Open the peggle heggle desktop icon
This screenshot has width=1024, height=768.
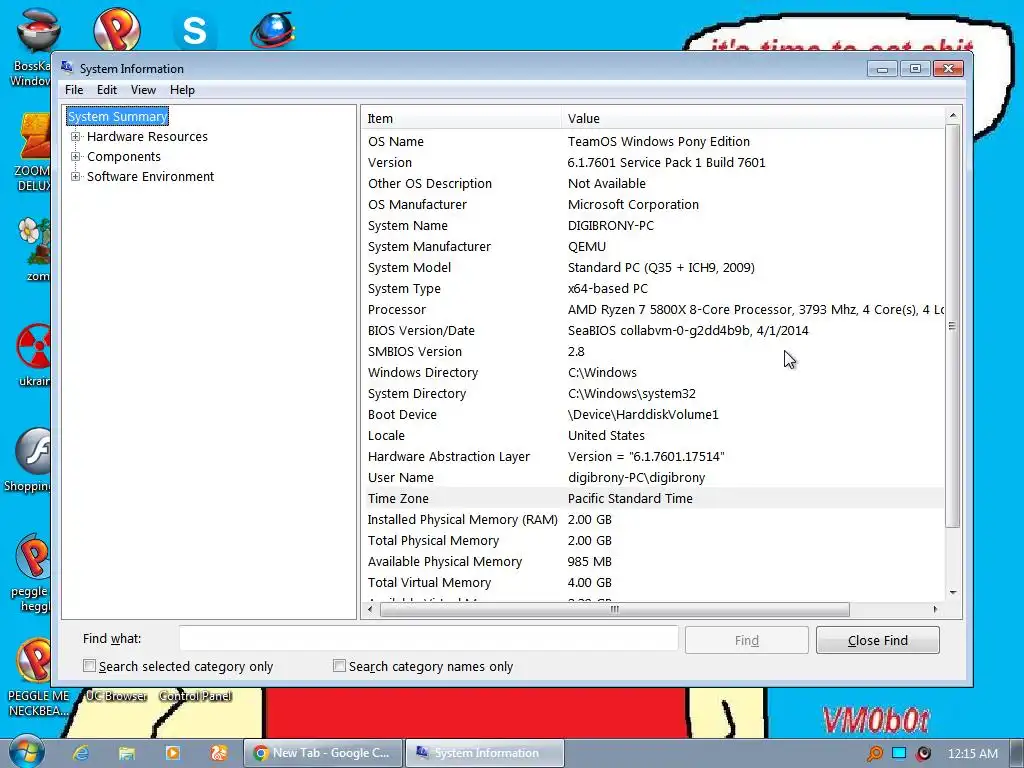tap(31, 572)
